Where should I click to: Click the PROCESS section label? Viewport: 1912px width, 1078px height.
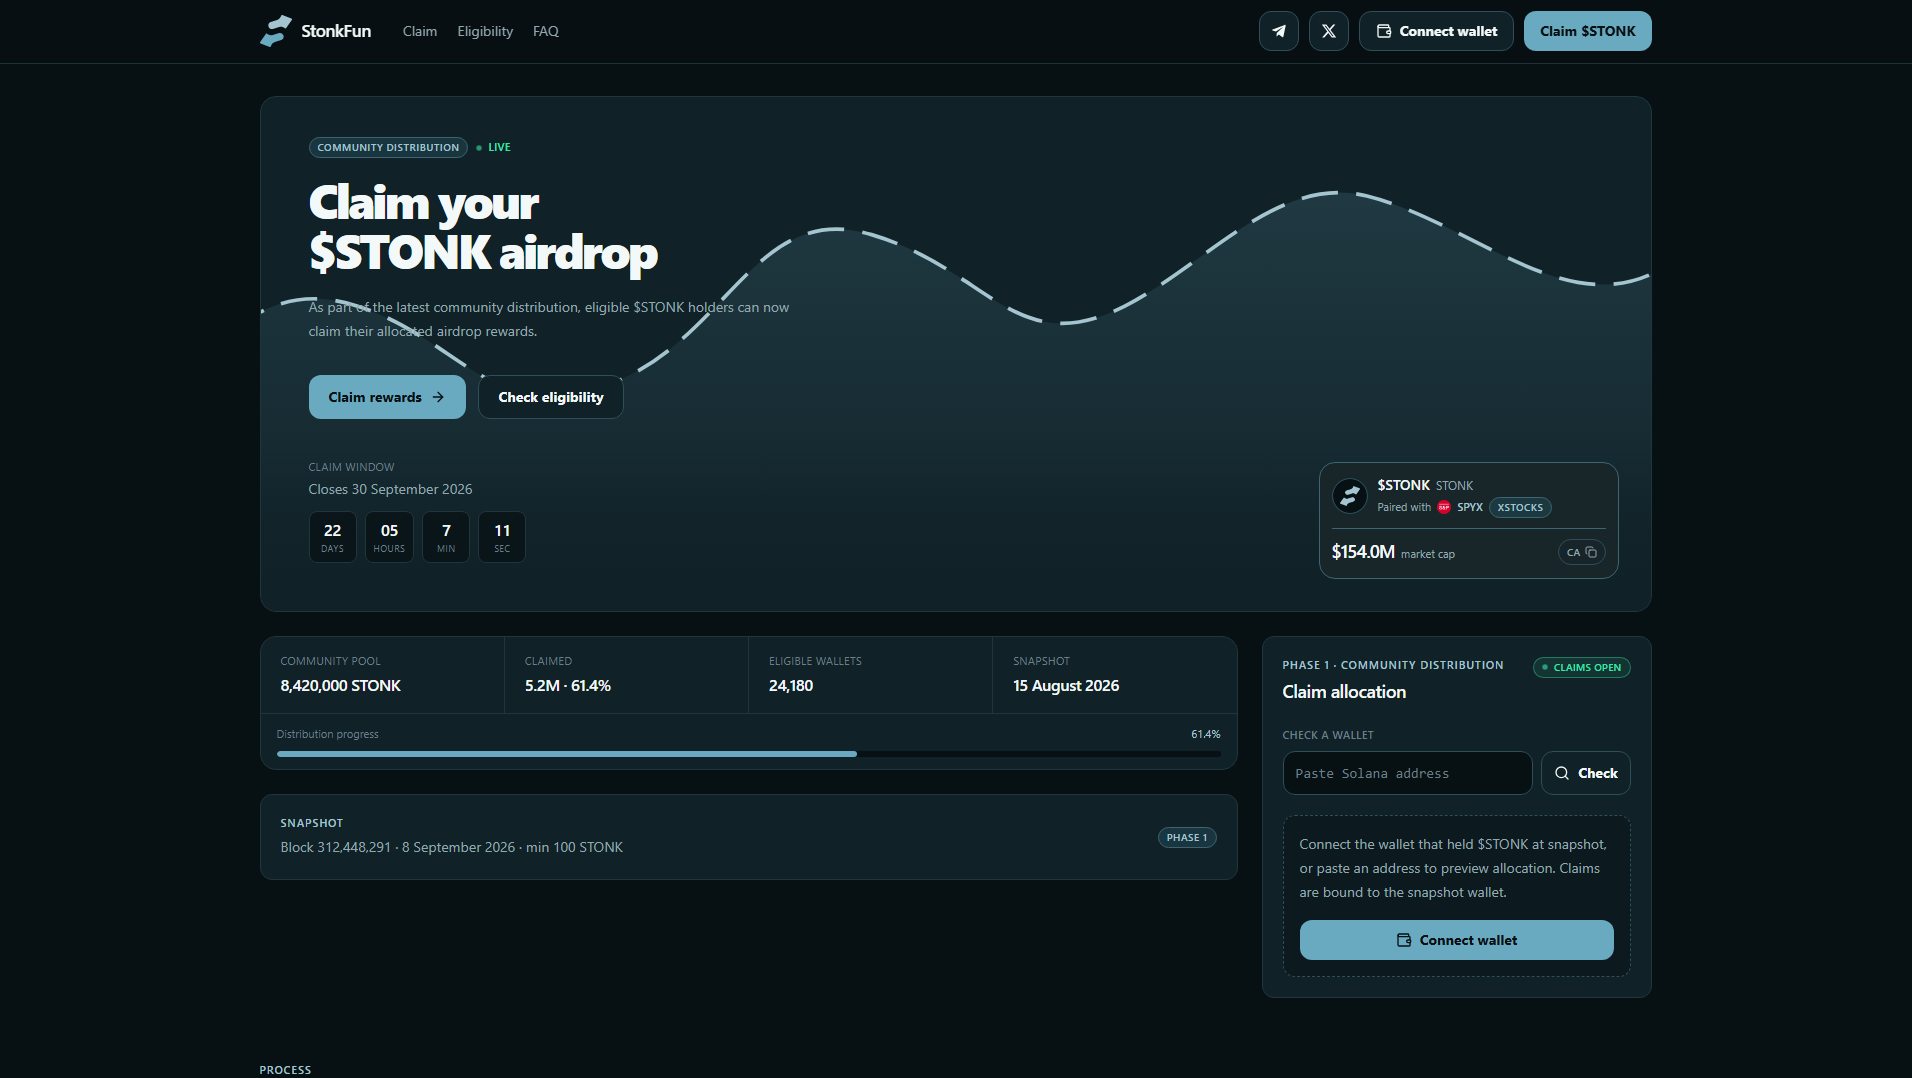coord(285,1070)
